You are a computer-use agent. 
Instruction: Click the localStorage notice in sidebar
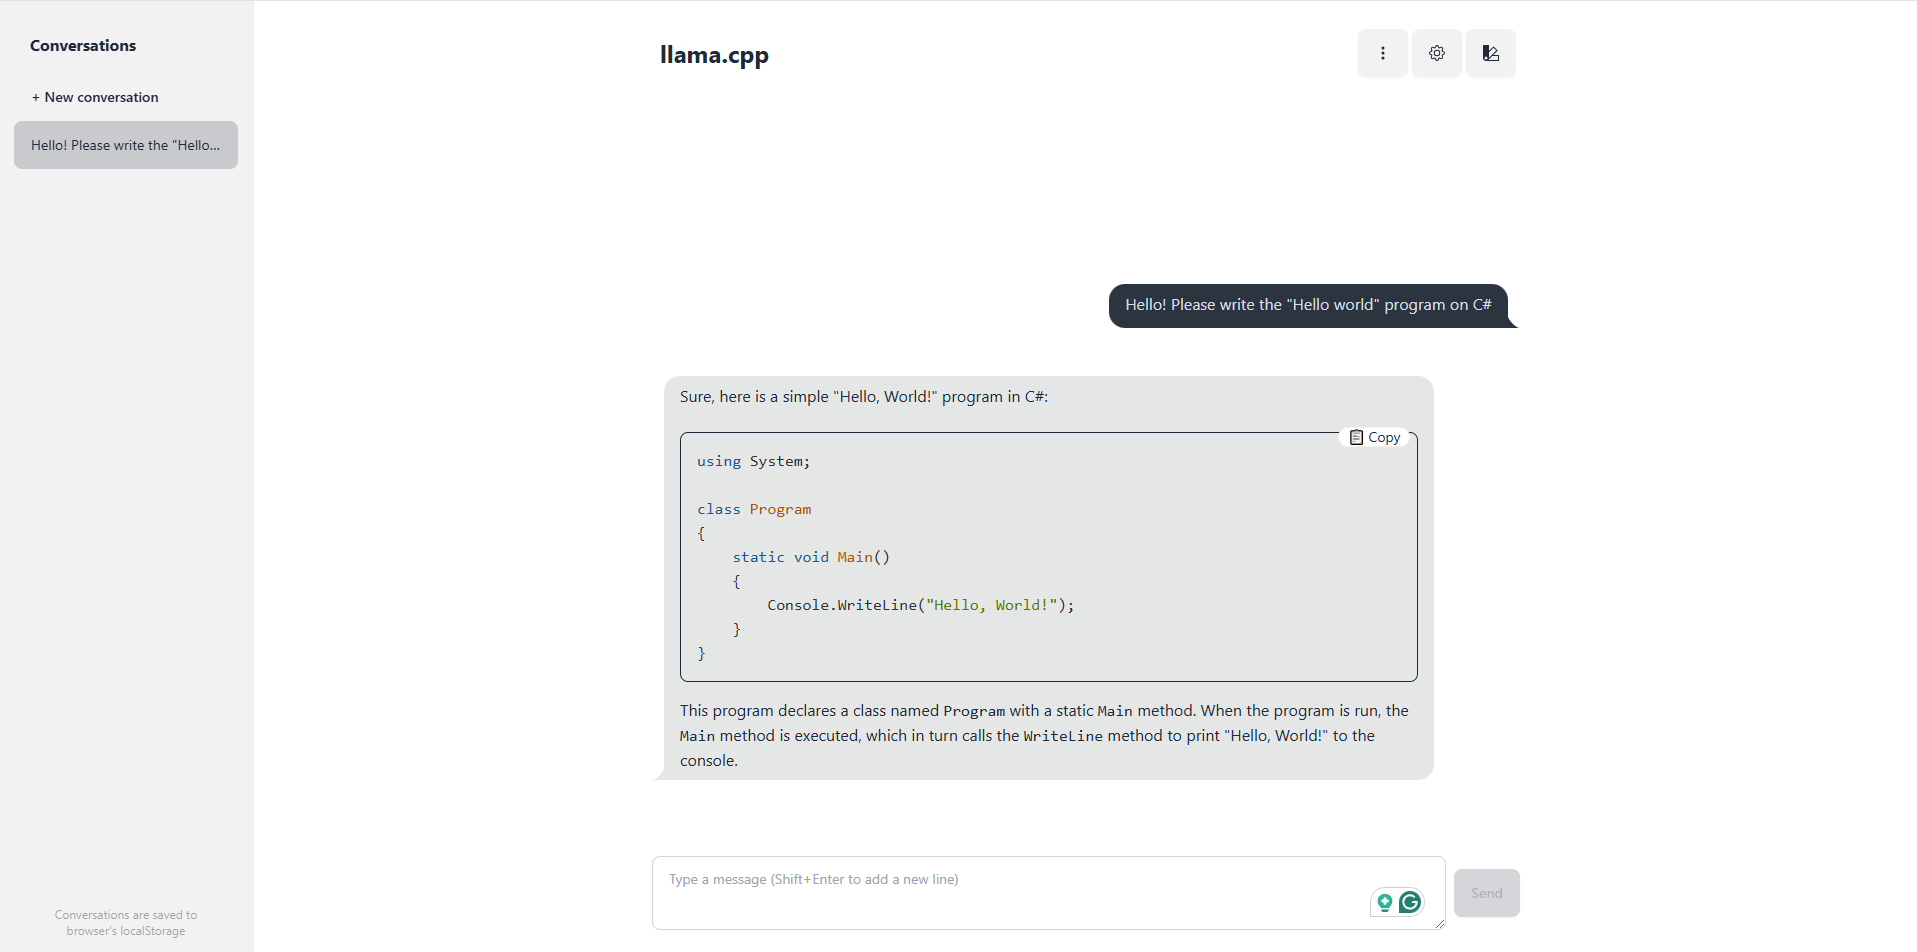(x=126, y=923)
